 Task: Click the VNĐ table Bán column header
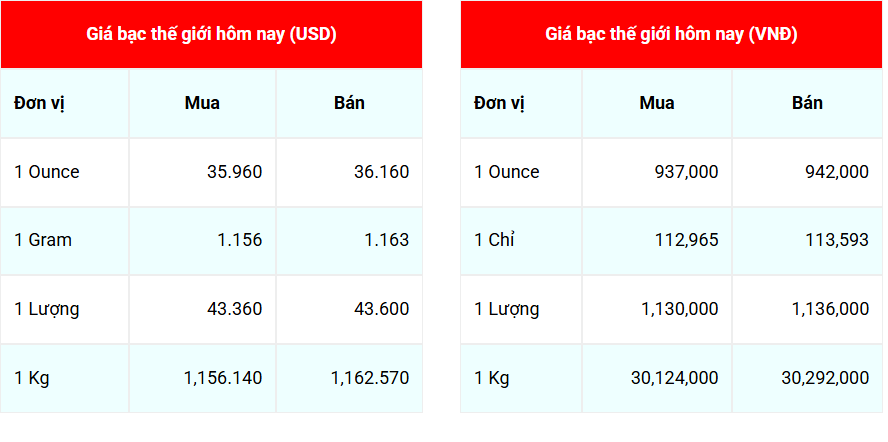click(x=807, y=103)
